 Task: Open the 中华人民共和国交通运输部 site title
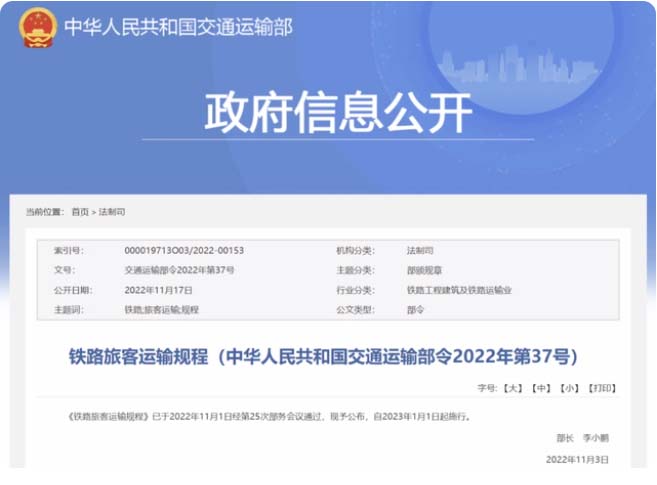178,28
